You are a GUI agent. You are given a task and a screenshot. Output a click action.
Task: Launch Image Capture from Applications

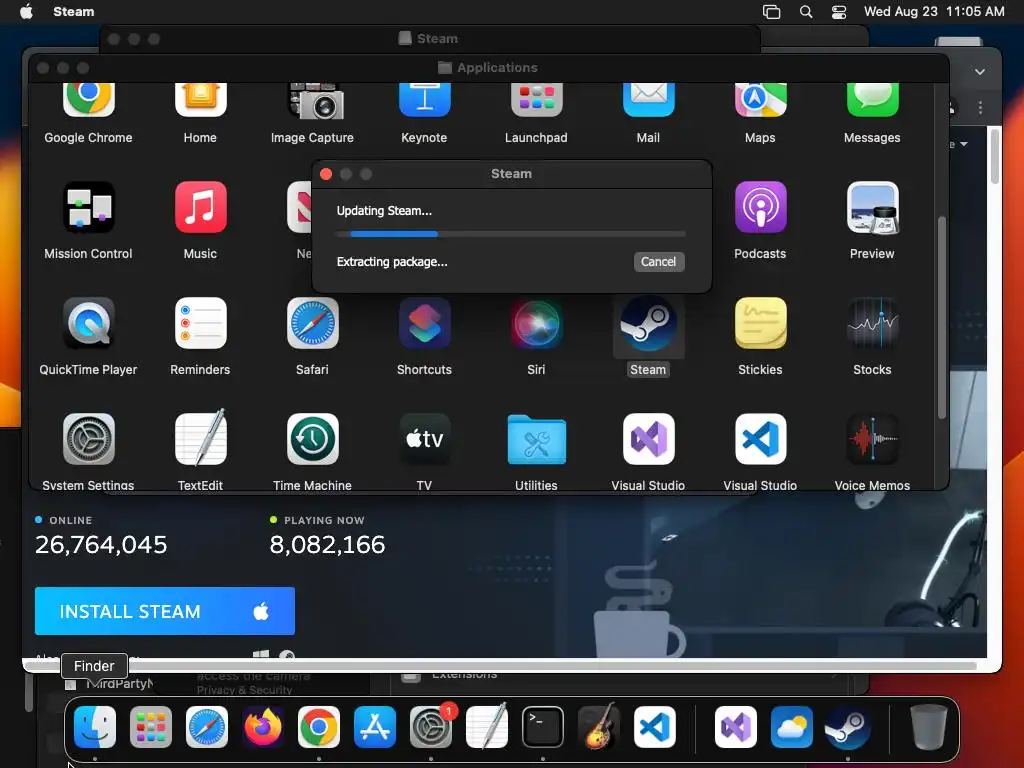pos(315,101)
